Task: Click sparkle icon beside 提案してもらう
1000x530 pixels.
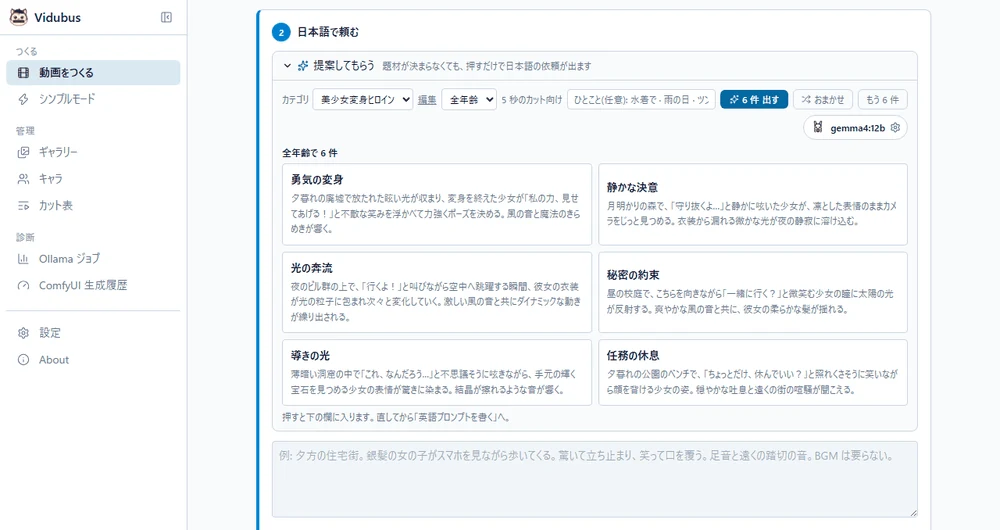Action: point(303,66)
